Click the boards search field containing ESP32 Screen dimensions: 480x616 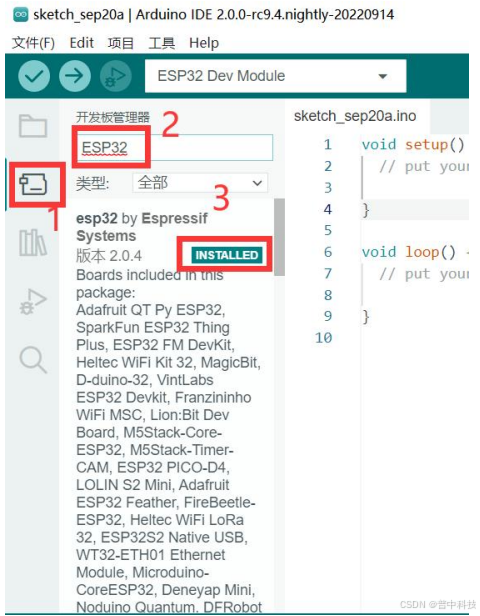[x=174, y=148]
